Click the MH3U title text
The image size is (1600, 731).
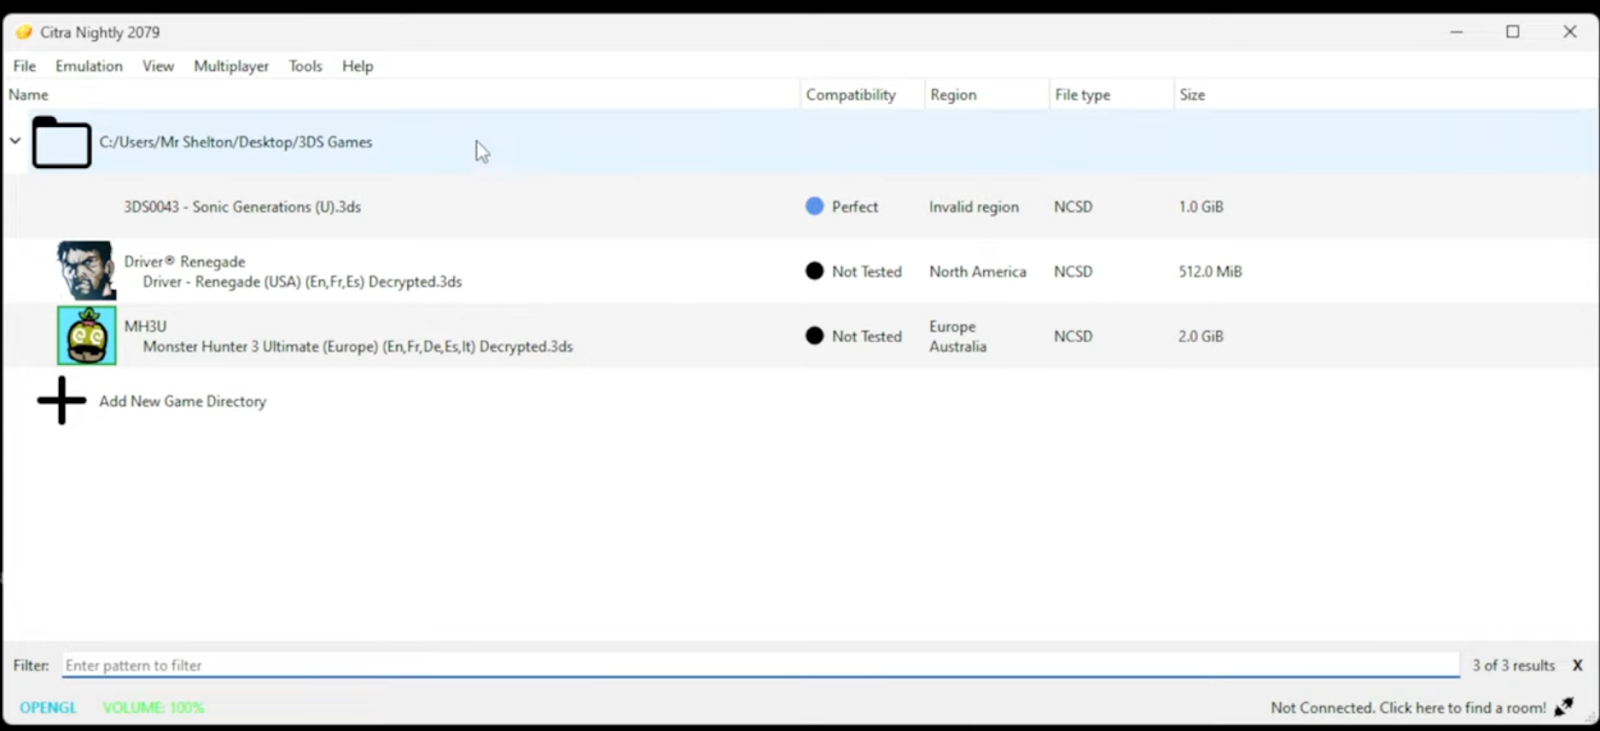[x=145, y=327]
